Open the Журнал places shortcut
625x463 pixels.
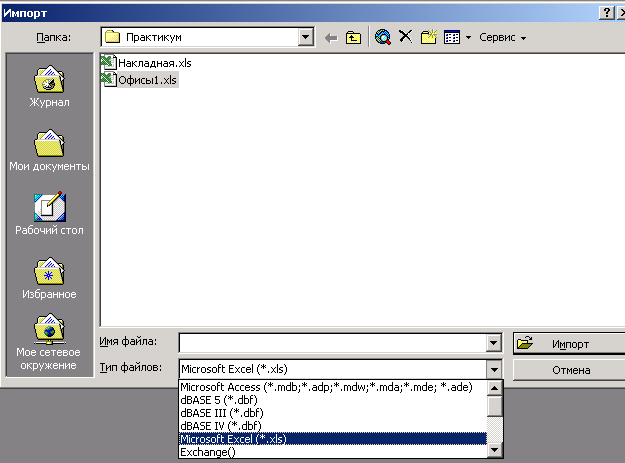(49, 86)
